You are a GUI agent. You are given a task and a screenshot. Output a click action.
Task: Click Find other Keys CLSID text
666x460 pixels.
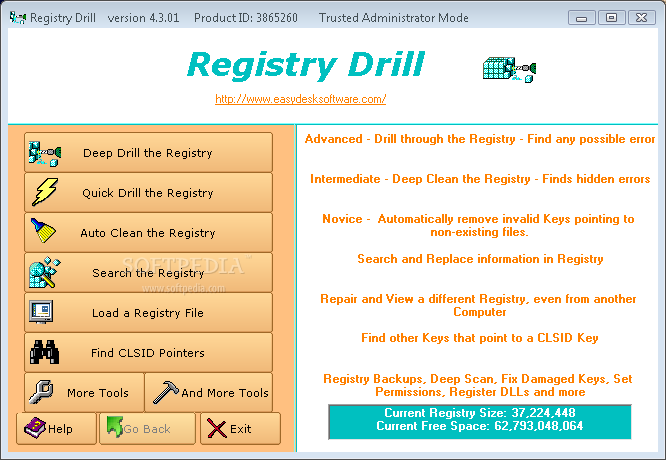(x=480, y=338)
